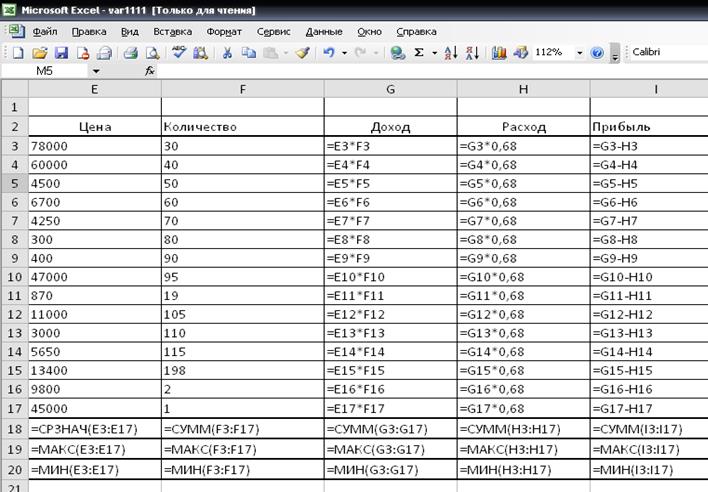The image size is (708, 492).
Task: Click the New workbook icon
Action: (x=18, y=53)
